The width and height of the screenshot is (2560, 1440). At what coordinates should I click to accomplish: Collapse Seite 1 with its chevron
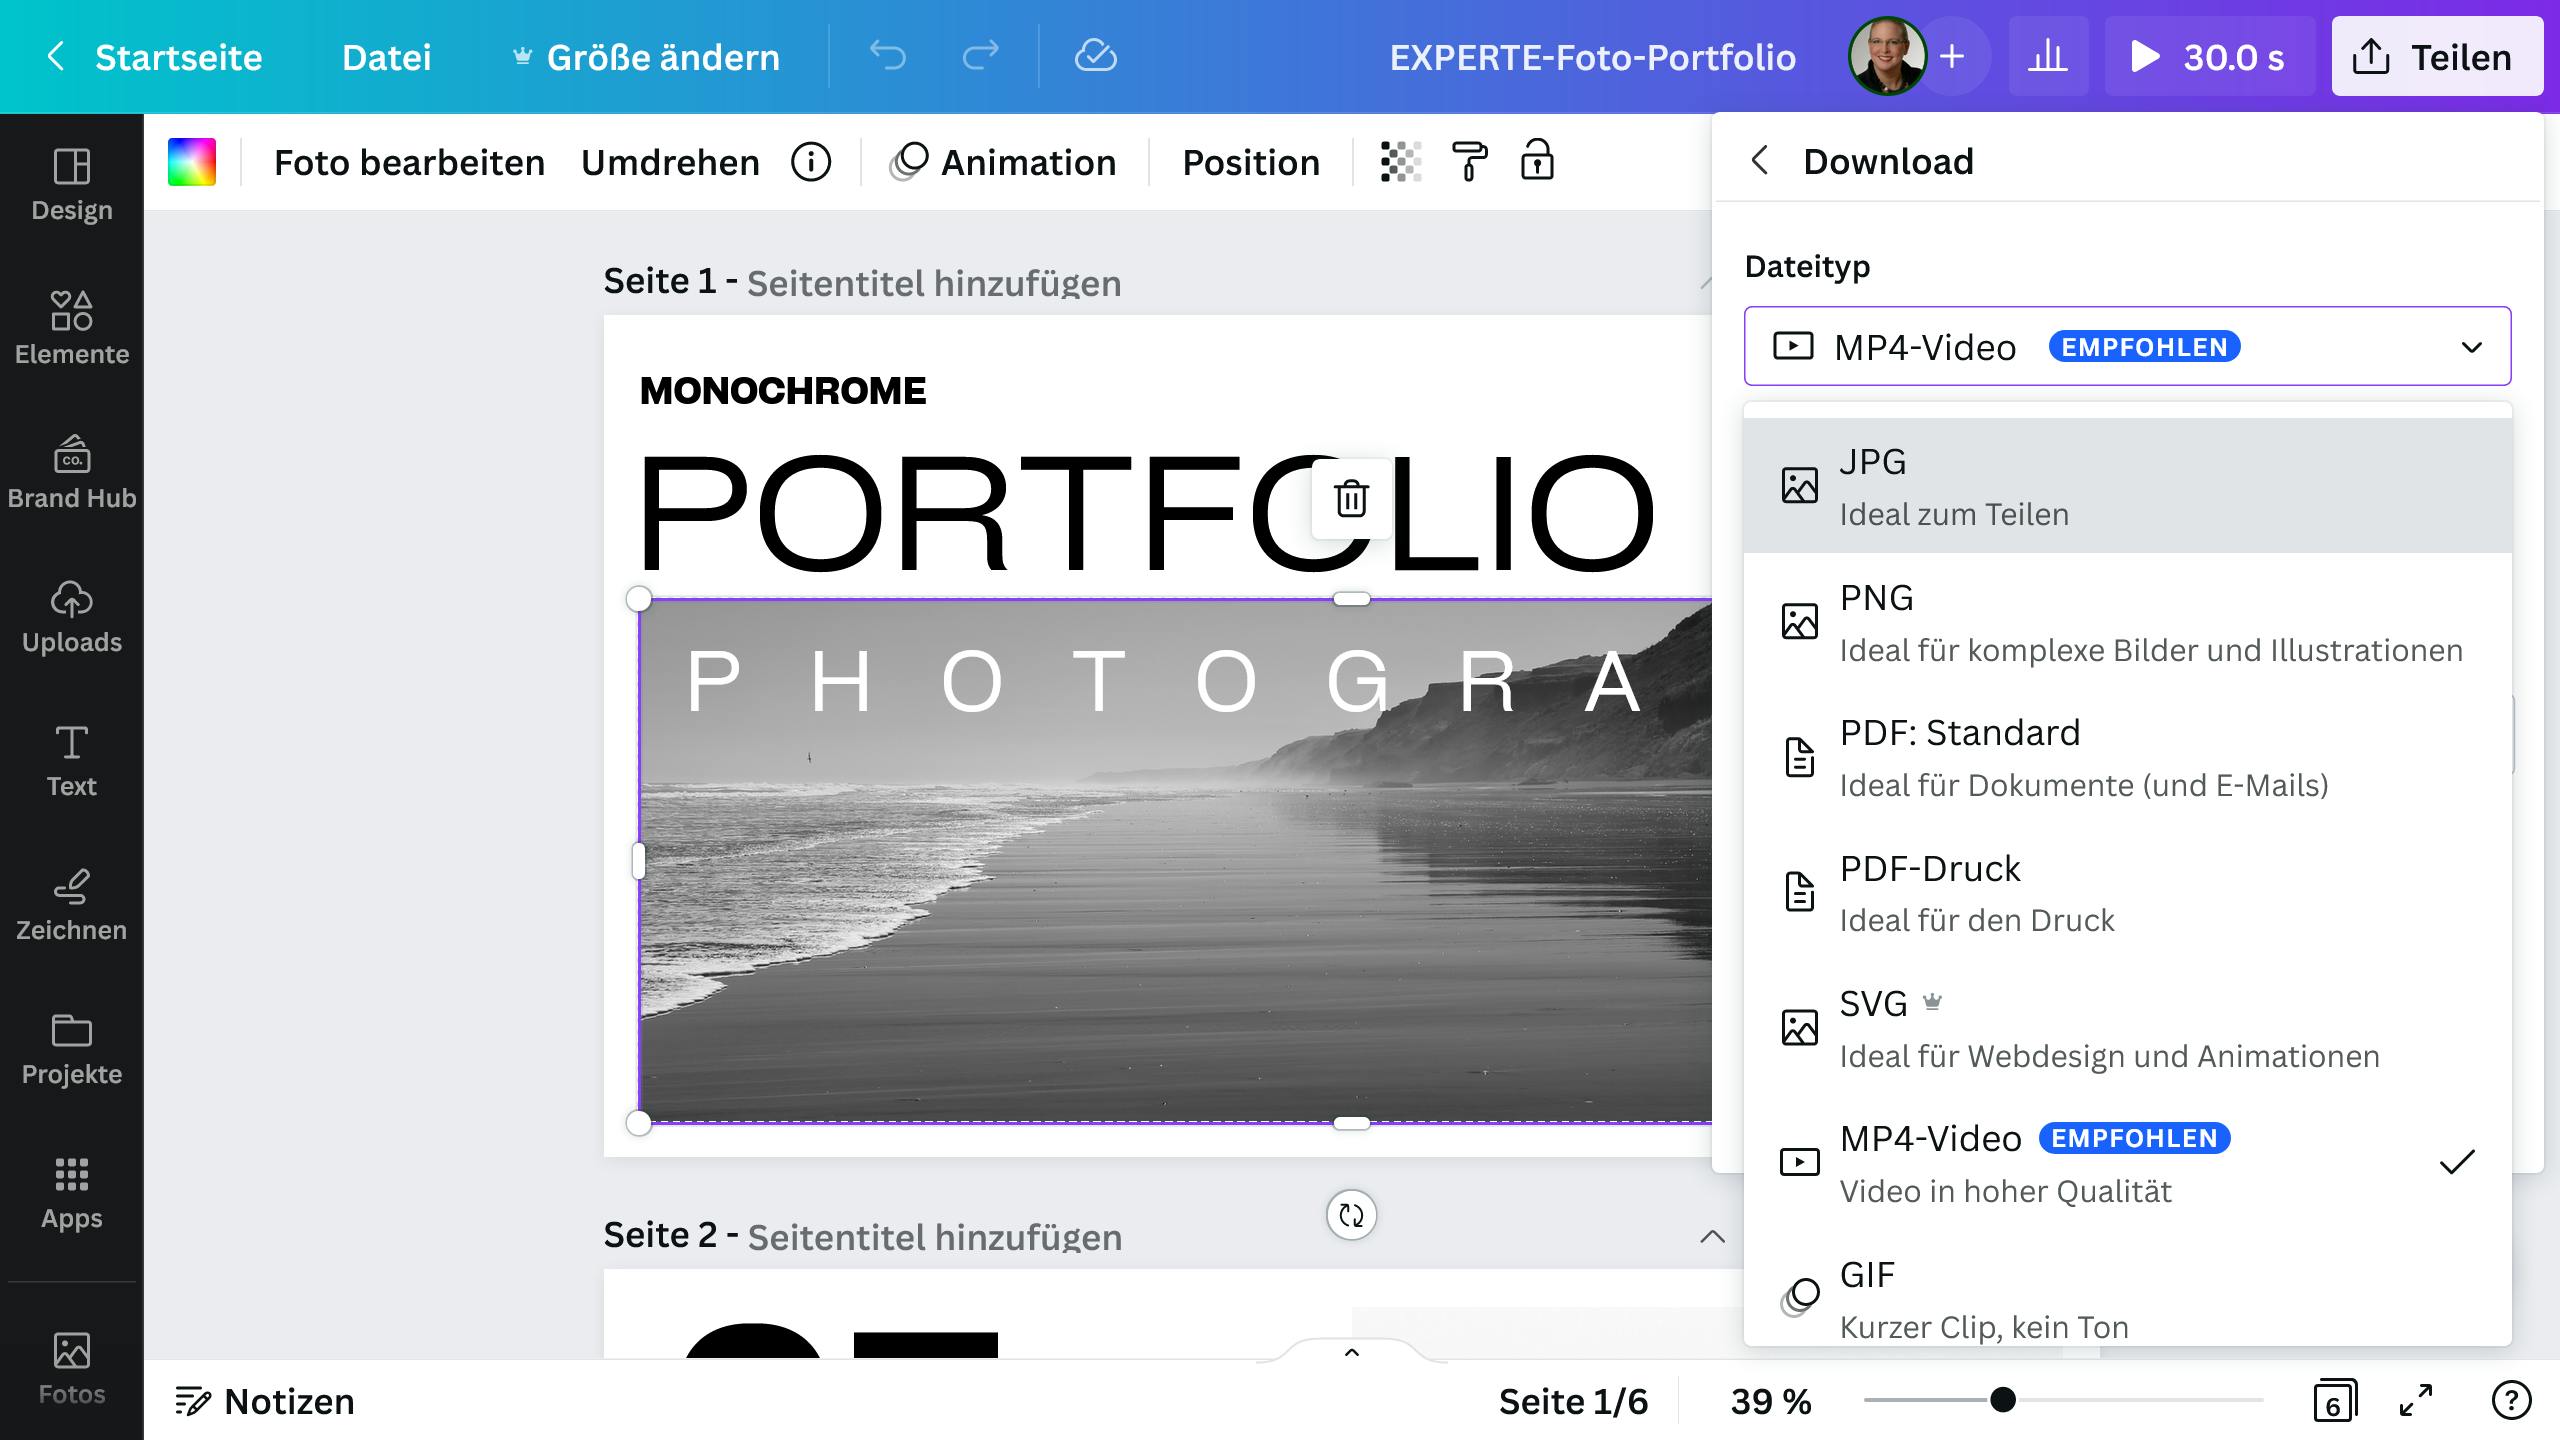[x=1712, y=282]
